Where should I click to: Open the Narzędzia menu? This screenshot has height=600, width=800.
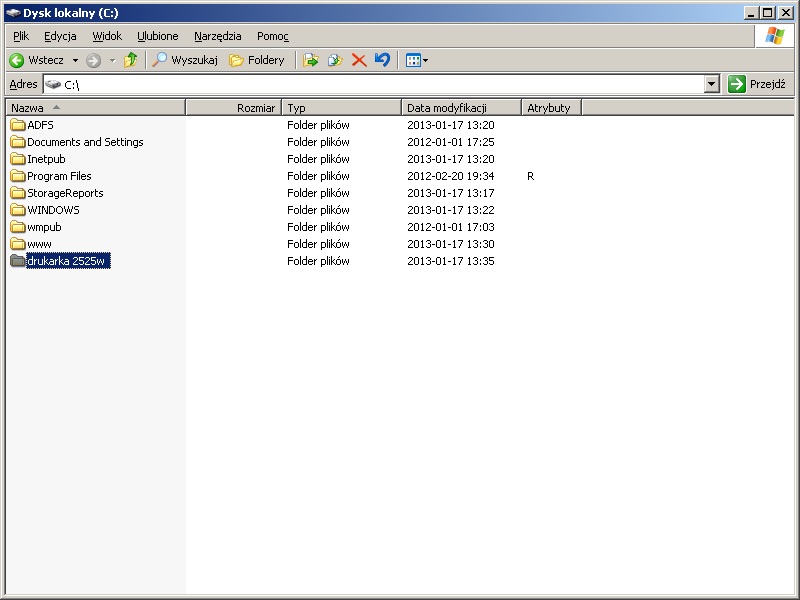pyautogui.click(x=217, y=36)
